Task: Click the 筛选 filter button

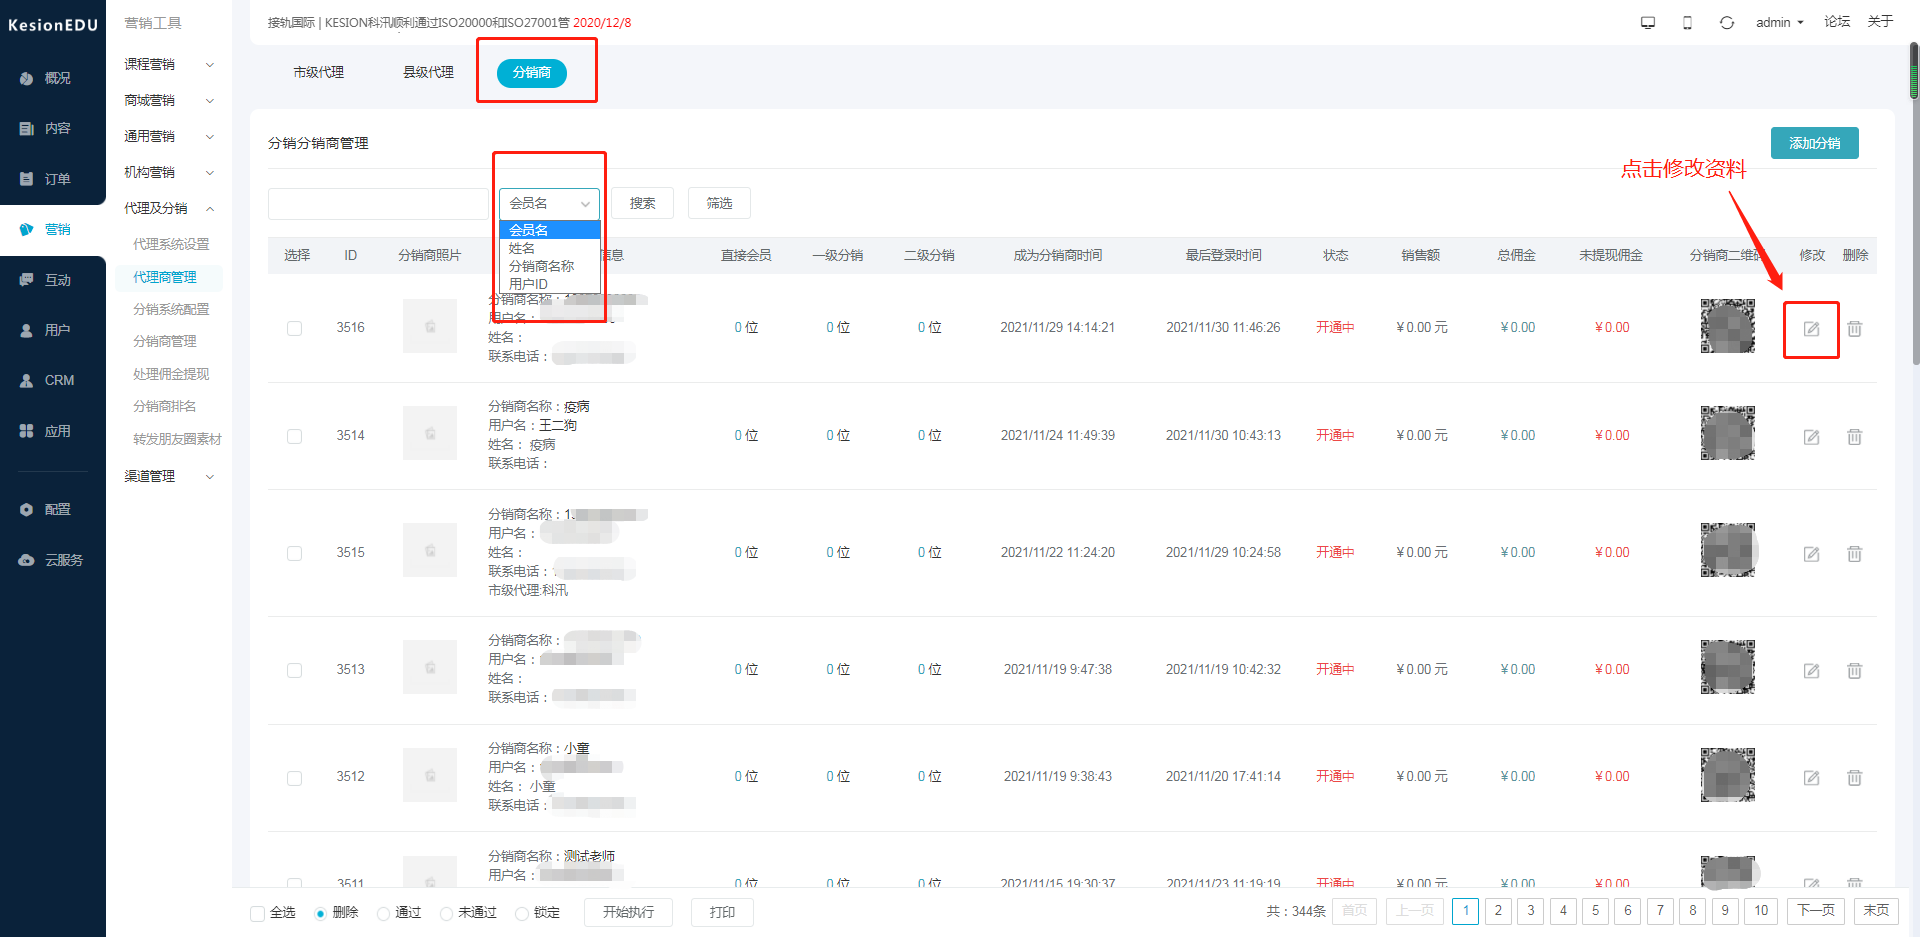Action: click(x=719, y=203)
